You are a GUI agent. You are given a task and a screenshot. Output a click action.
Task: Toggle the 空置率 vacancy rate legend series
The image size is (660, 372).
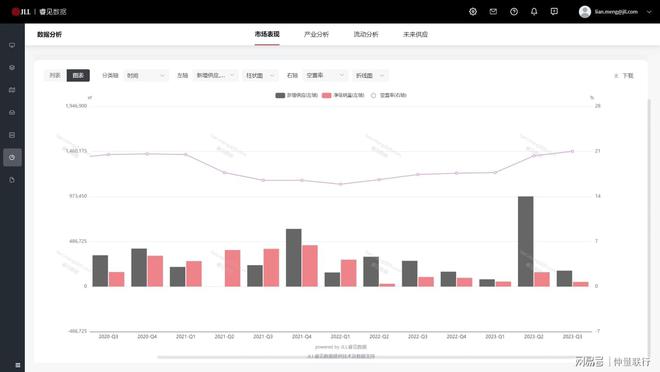388,96
